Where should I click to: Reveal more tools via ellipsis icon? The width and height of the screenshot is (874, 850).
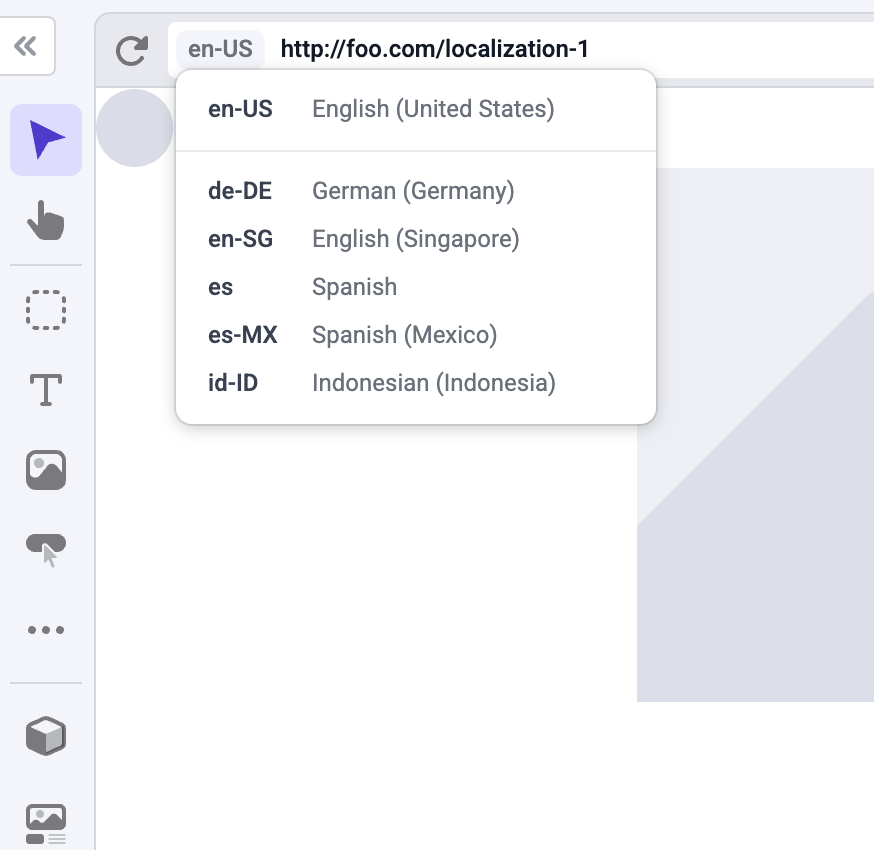coord(45,629)
